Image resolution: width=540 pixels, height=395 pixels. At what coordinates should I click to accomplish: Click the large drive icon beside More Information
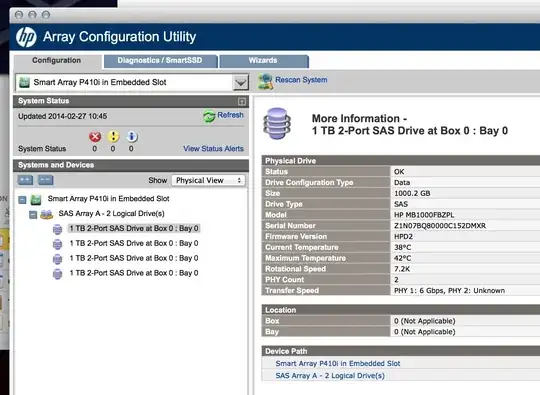coord(277,124)
